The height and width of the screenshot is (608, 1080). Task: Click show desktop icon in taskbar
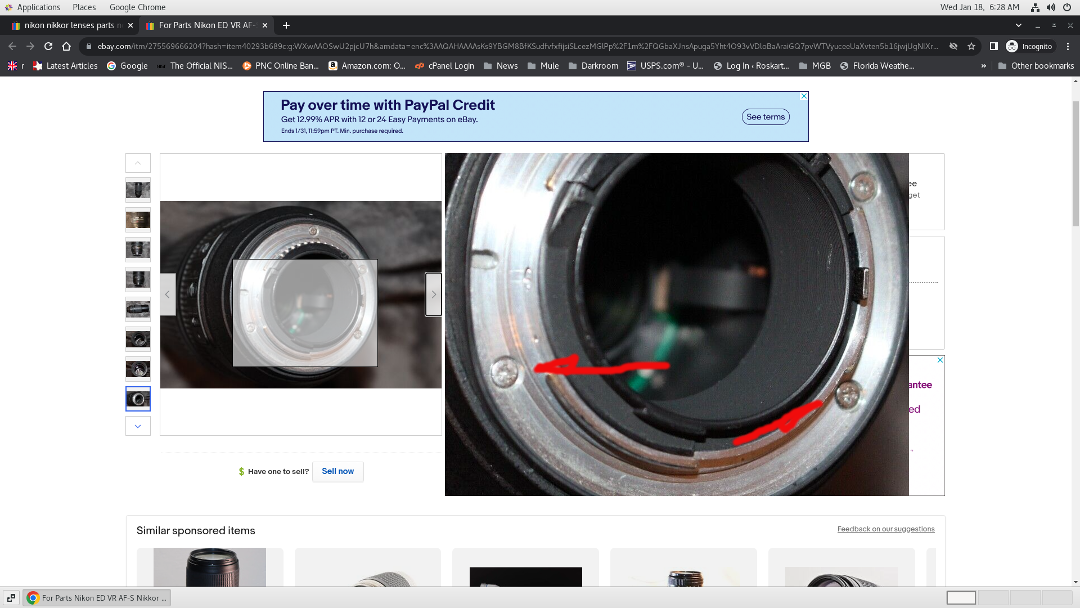pos(10,598)
